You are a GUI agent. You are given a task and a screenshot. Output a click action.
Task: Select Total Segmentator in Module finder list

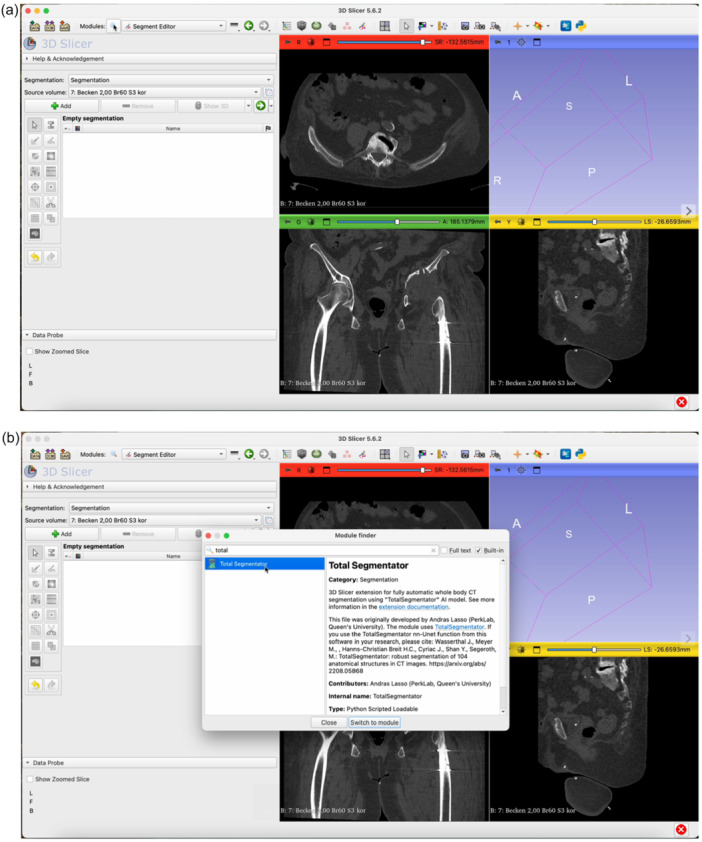click(x=265, y=564)
